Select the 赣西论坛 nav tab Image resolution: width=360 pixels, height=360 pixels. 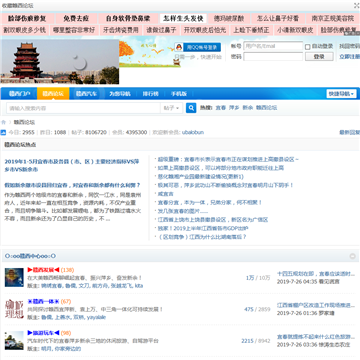(53, 94)
